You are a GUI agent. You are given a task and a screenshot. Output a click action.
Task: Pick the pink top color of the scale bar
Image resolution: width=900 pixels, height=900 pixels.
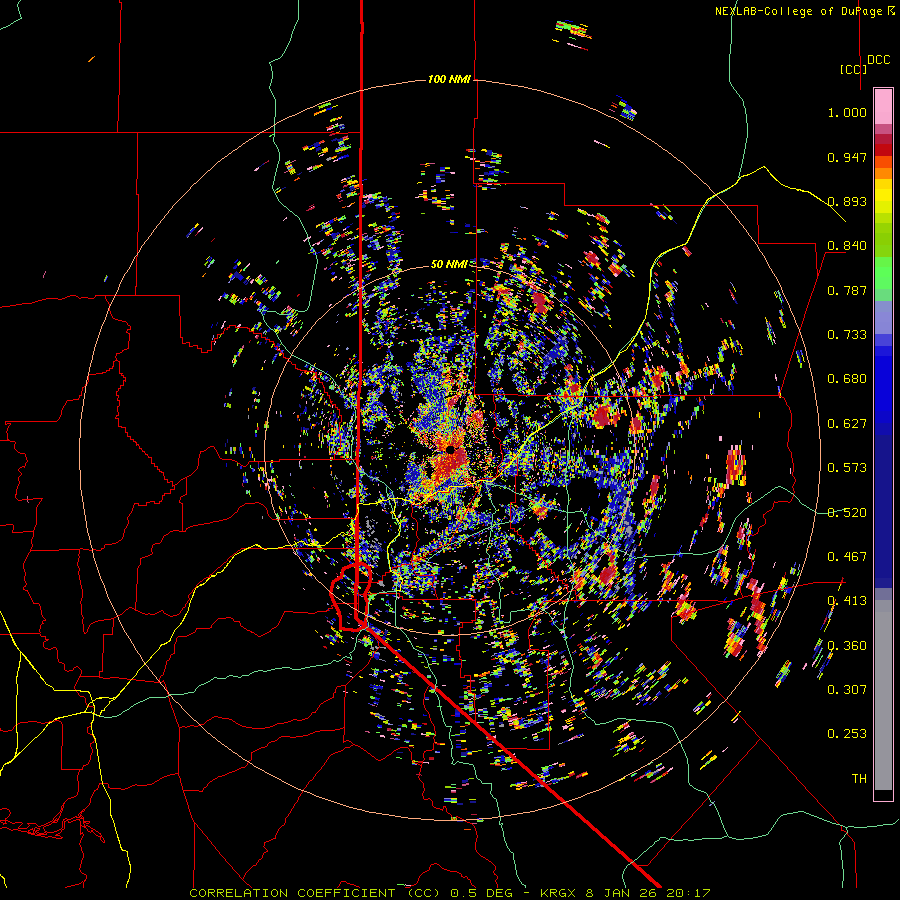pos(883,106)
